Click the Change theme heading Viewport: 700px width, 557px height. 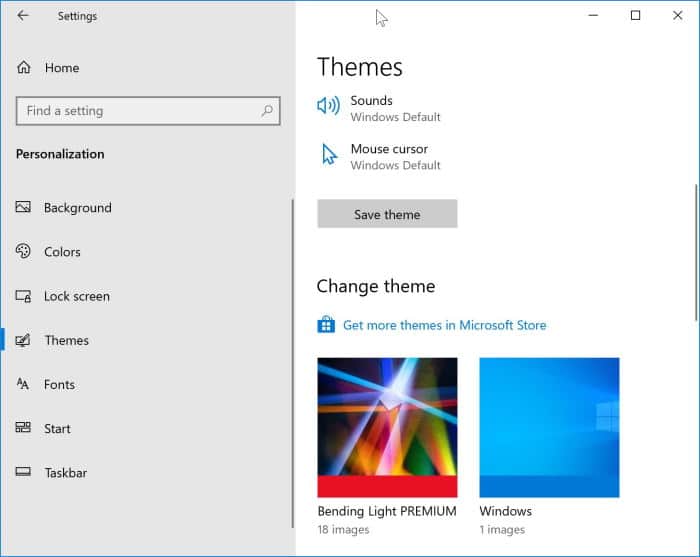376,286
